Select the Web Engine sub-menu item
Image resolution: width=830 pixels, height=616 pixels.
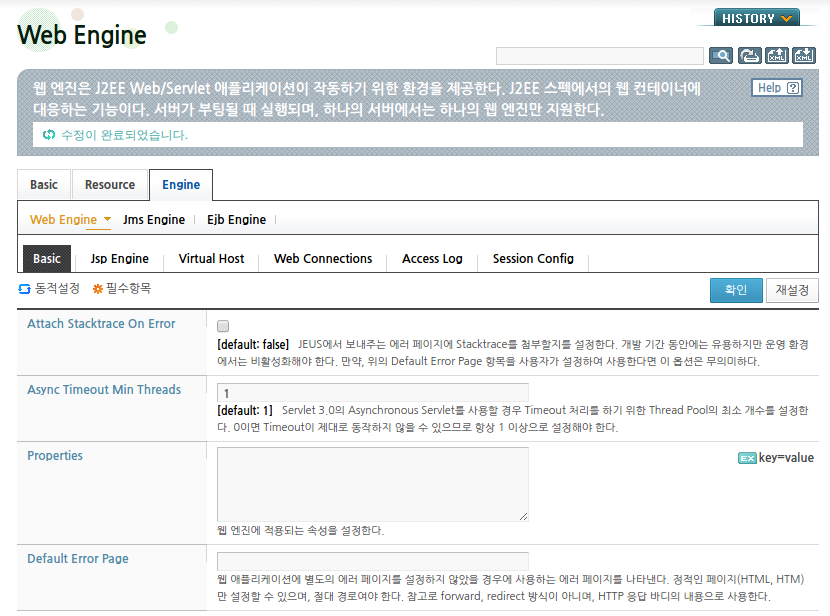click(x=64, y=220)
